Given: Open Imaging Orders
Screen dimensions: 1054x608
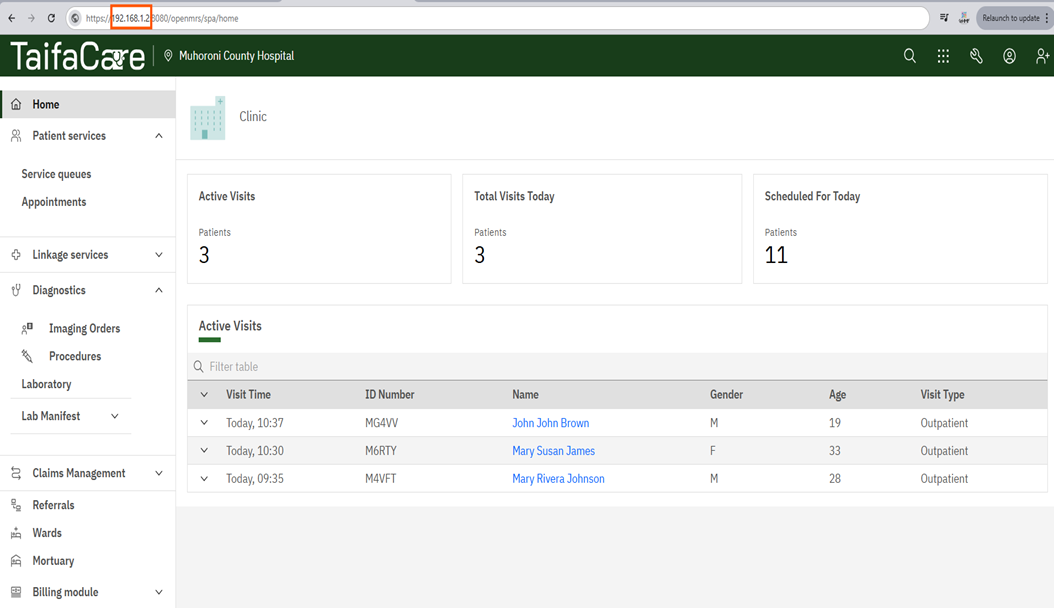Looking at the screenshot, I should click(84, 329).
